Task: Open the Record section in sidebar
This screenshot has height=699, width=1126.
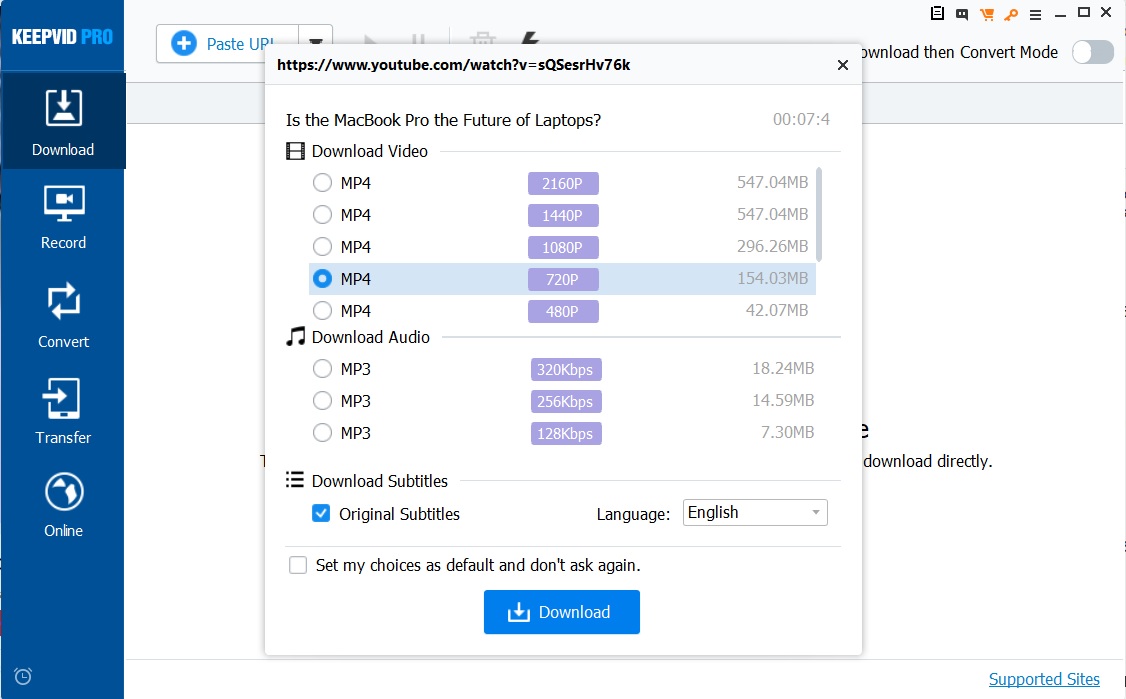Action: coord(63,216)
